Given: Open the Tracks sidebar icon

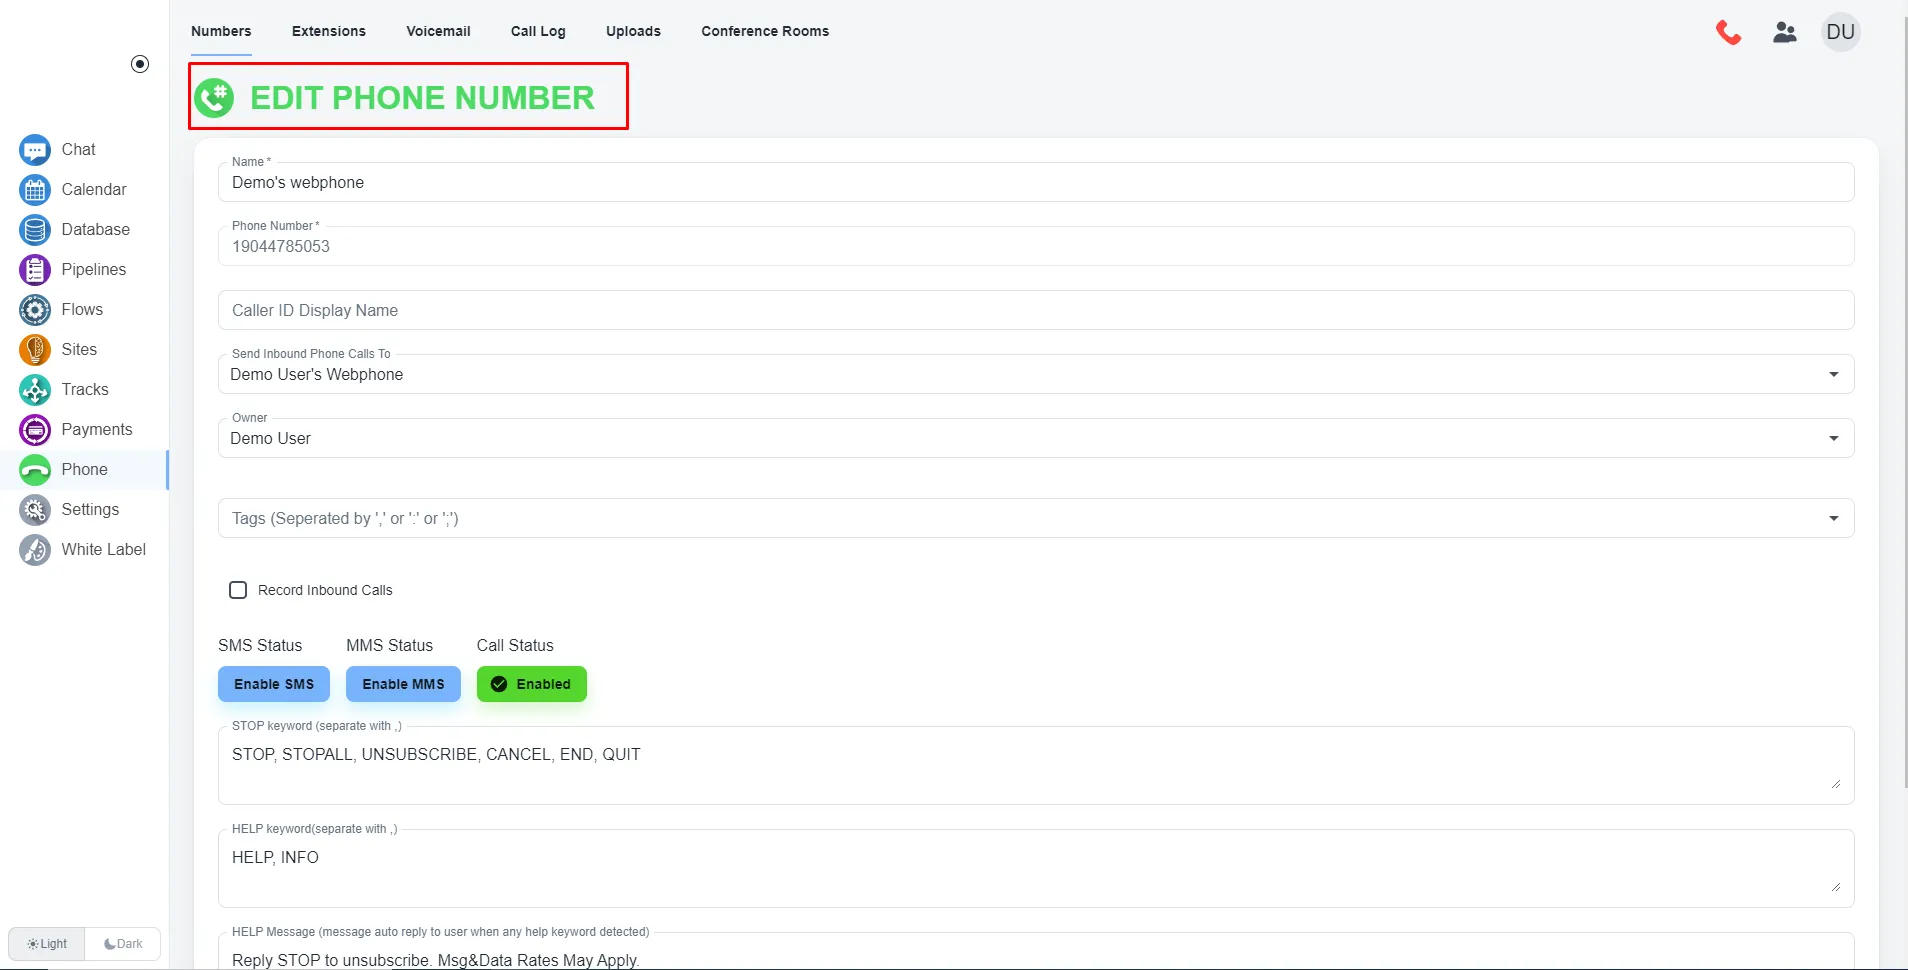Looking at the screenshot, I should coord(35,390).
